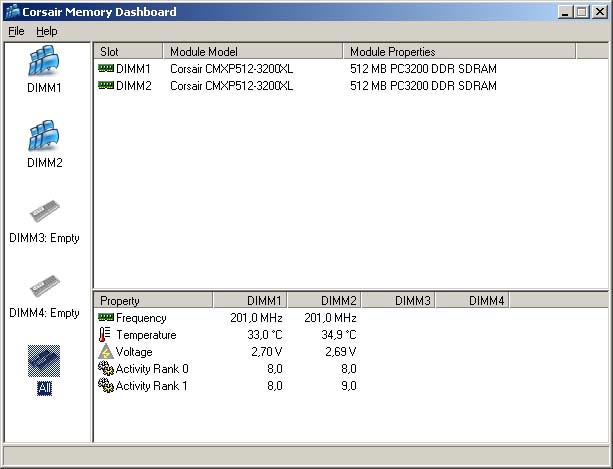This screenshot has width=613, height=469.
Task: Select the DIMM1 row in module list
Action: click(x=133, y=69)
